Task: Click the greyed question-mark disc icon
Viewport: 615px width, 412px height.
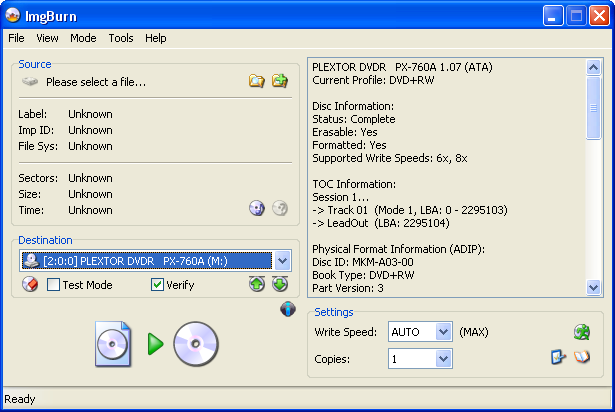Action: click(x=280, y=208)
